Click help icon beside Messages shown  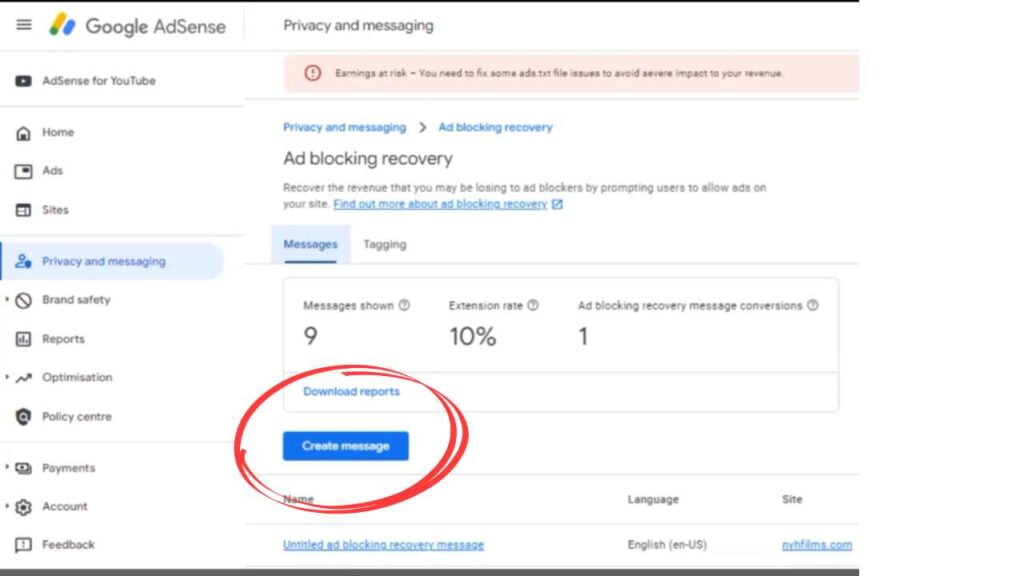click(404, 305)
